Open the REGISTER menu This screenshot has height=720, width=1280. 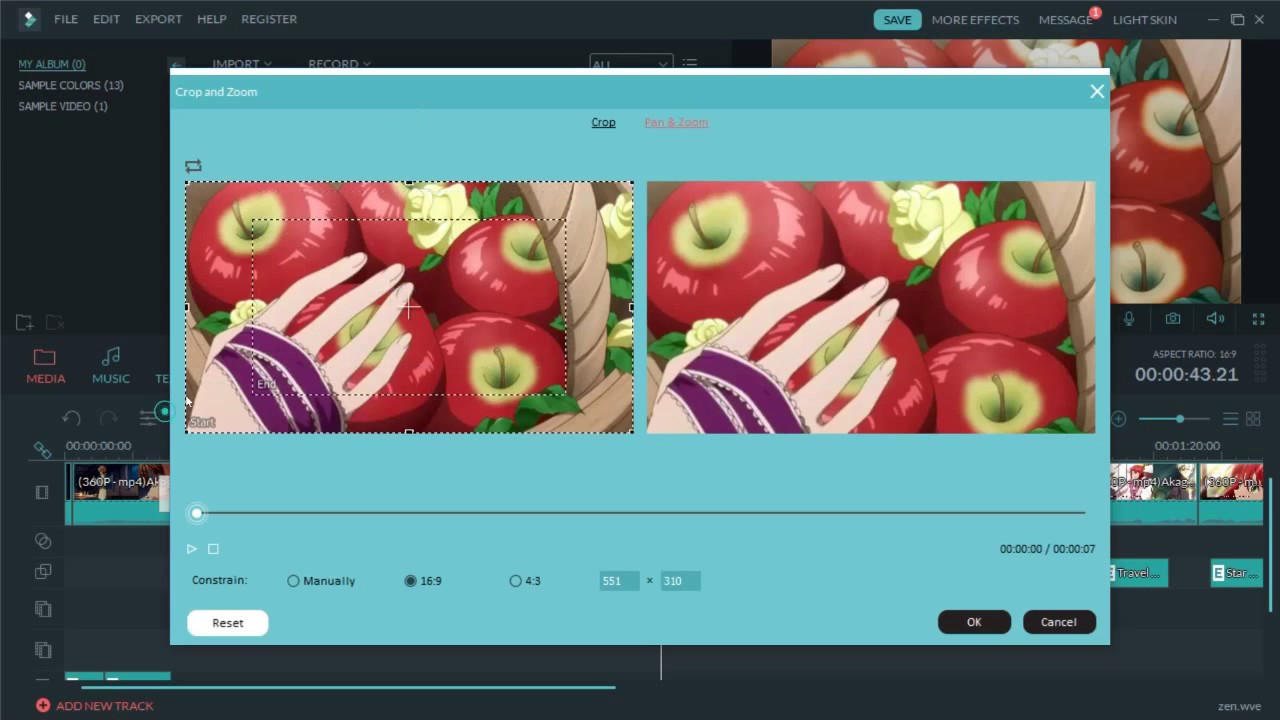point(269,19)
